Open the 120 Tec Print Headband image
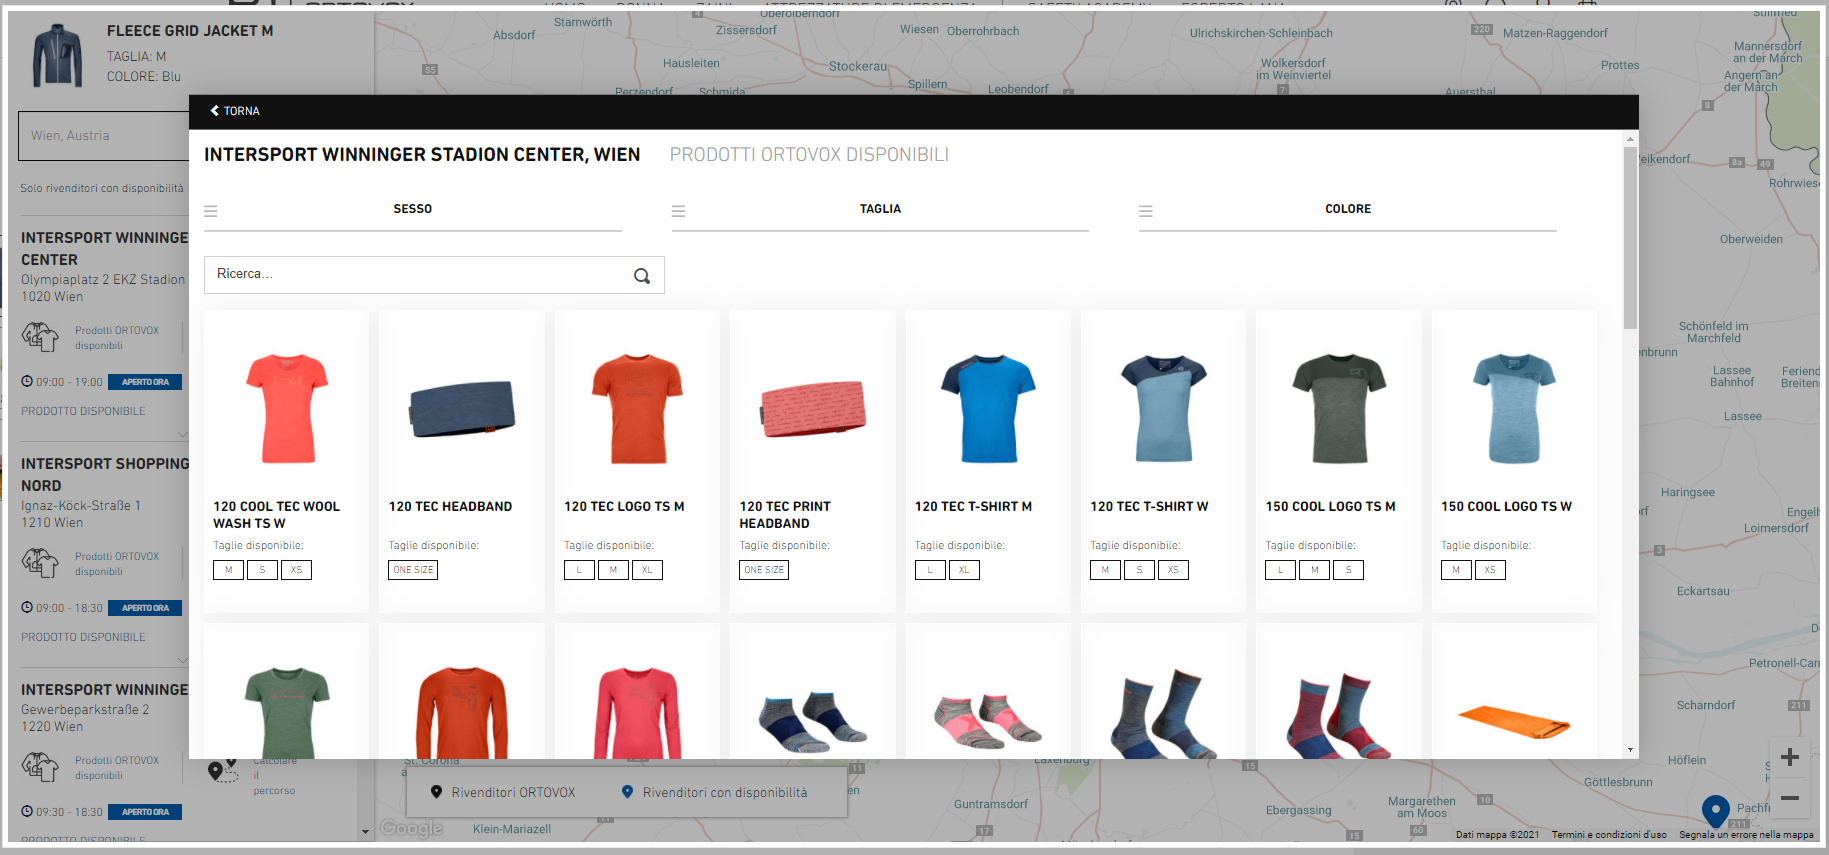1829x855 pixels. pyautogui.click(x=813, y=408)
